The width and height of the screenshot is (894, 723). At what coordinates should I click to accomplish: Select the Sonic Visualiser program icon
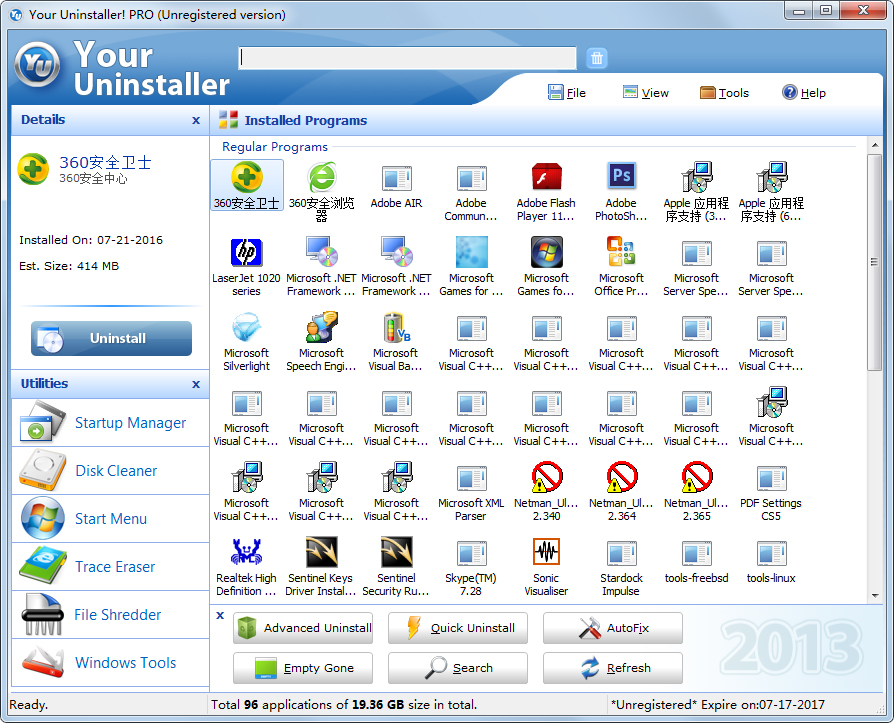(x=546, y=553)
